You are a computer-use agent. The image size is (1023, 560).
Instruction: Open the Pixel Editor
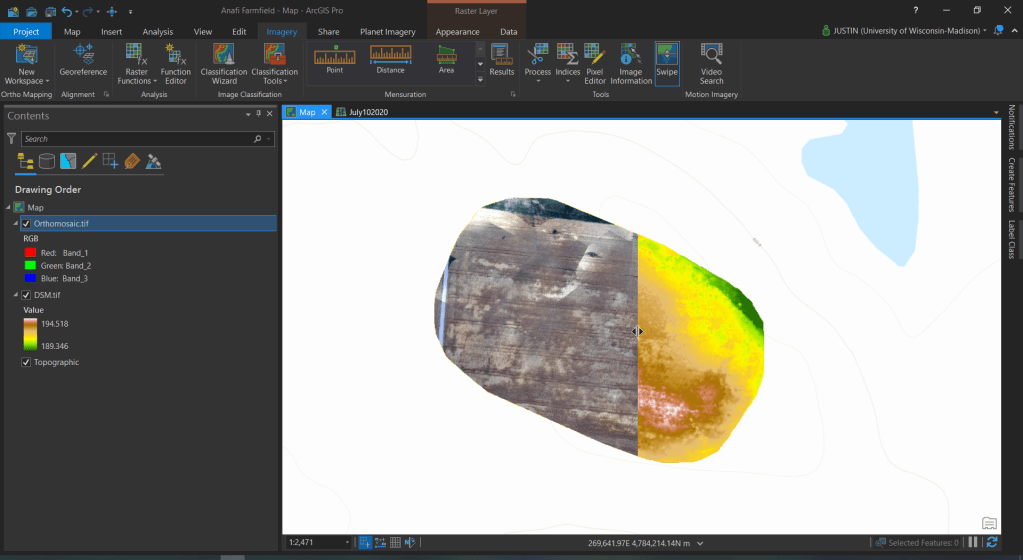tap(595, 62)
